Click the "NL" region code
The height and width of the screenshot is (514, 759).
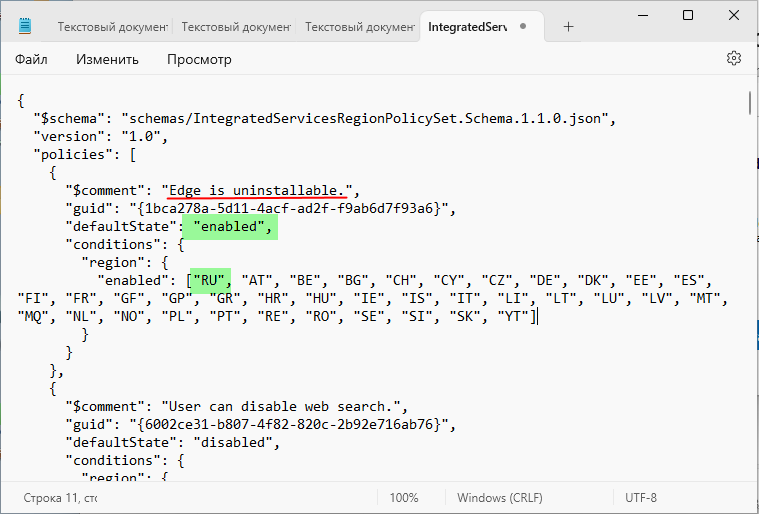pos(81,317)
